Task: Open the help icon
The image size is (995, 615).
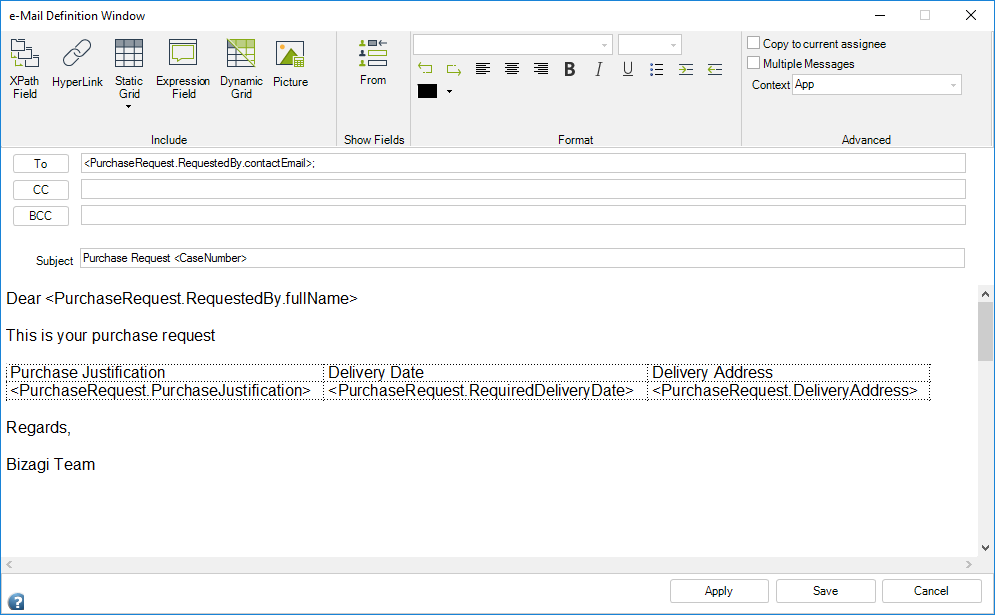Action: coord(16,601)
